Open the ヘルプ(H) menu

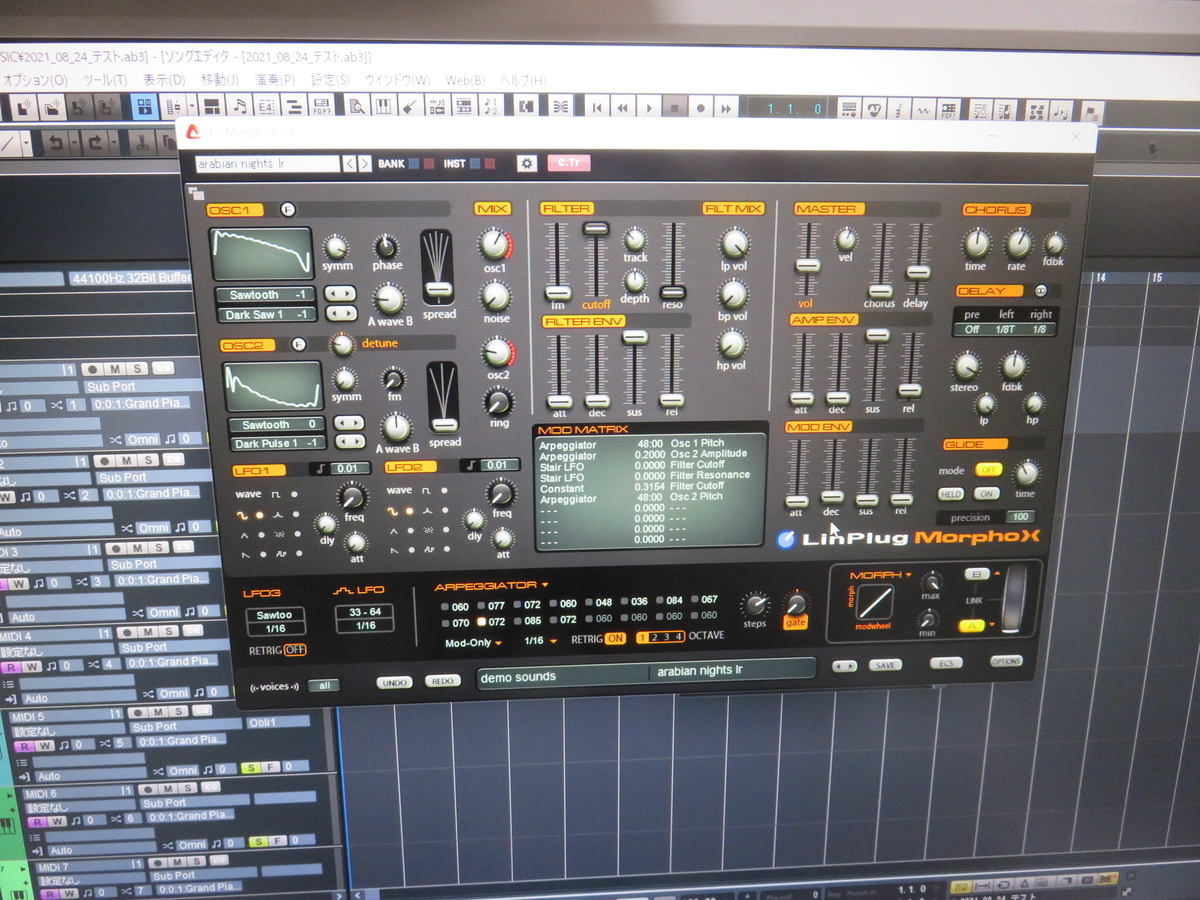tap(522, 80)
